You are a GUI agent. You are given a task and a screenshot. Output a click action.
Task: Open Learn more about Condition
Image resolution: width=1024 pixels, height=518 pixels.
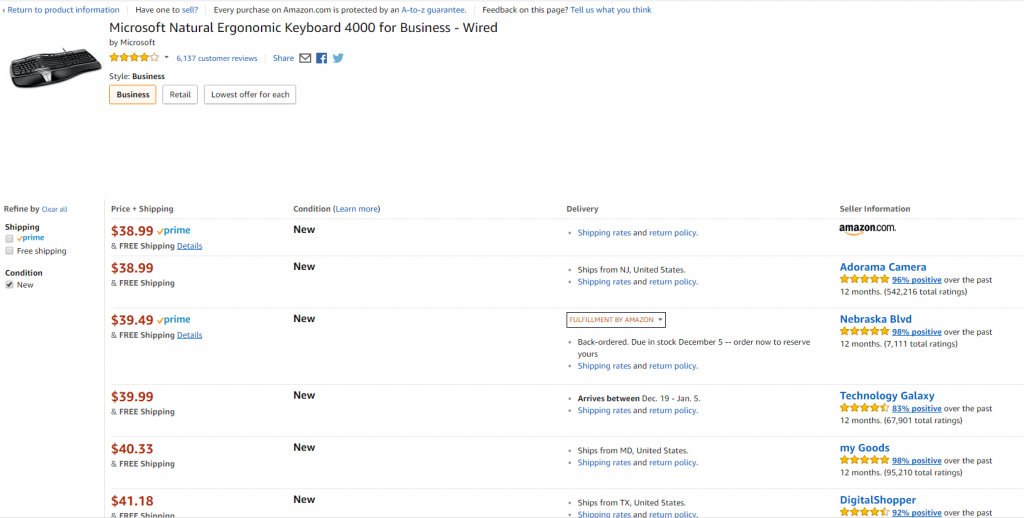[357, 209]
